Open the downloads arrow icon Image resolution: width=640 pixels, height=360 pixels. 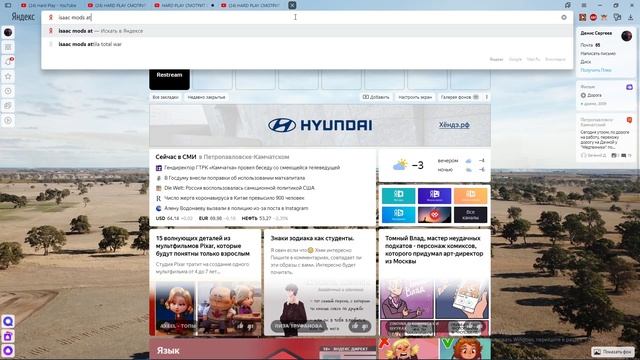point(631,17)
